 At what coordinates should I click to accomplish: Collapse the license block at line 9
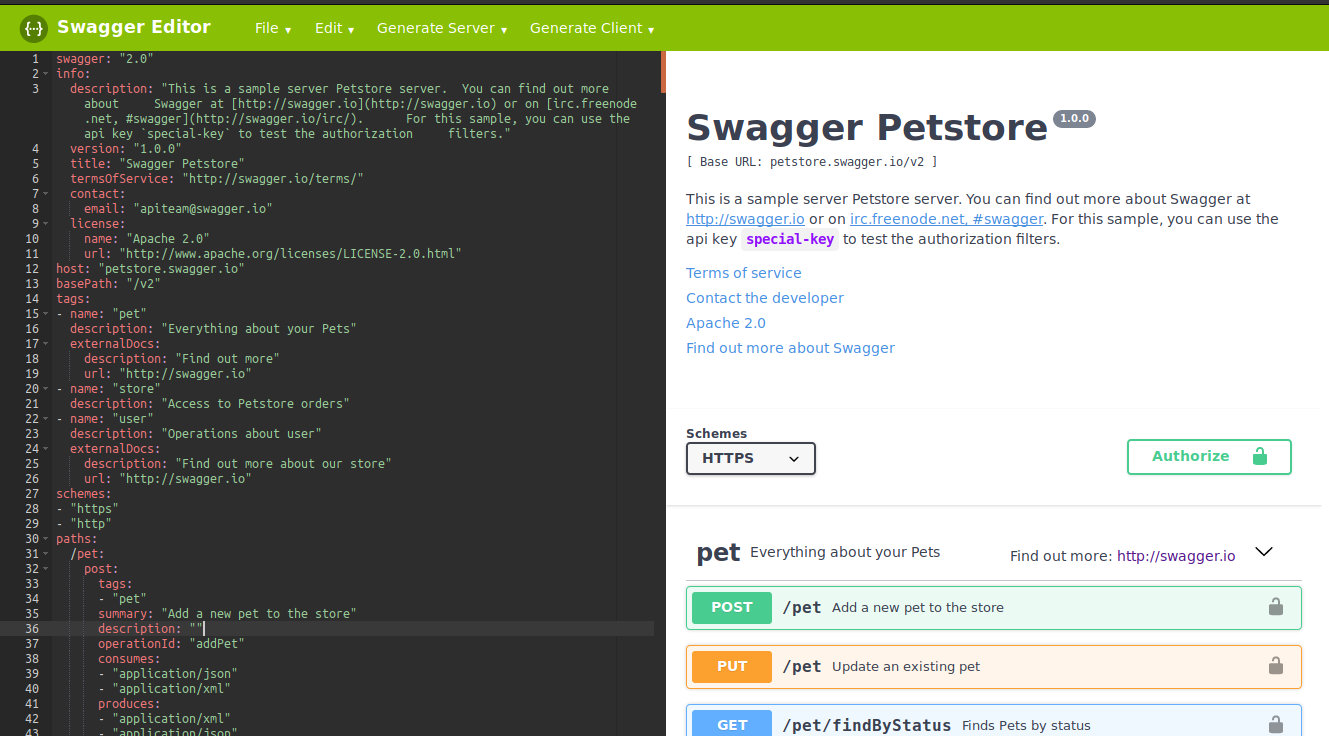coord(45,223)
